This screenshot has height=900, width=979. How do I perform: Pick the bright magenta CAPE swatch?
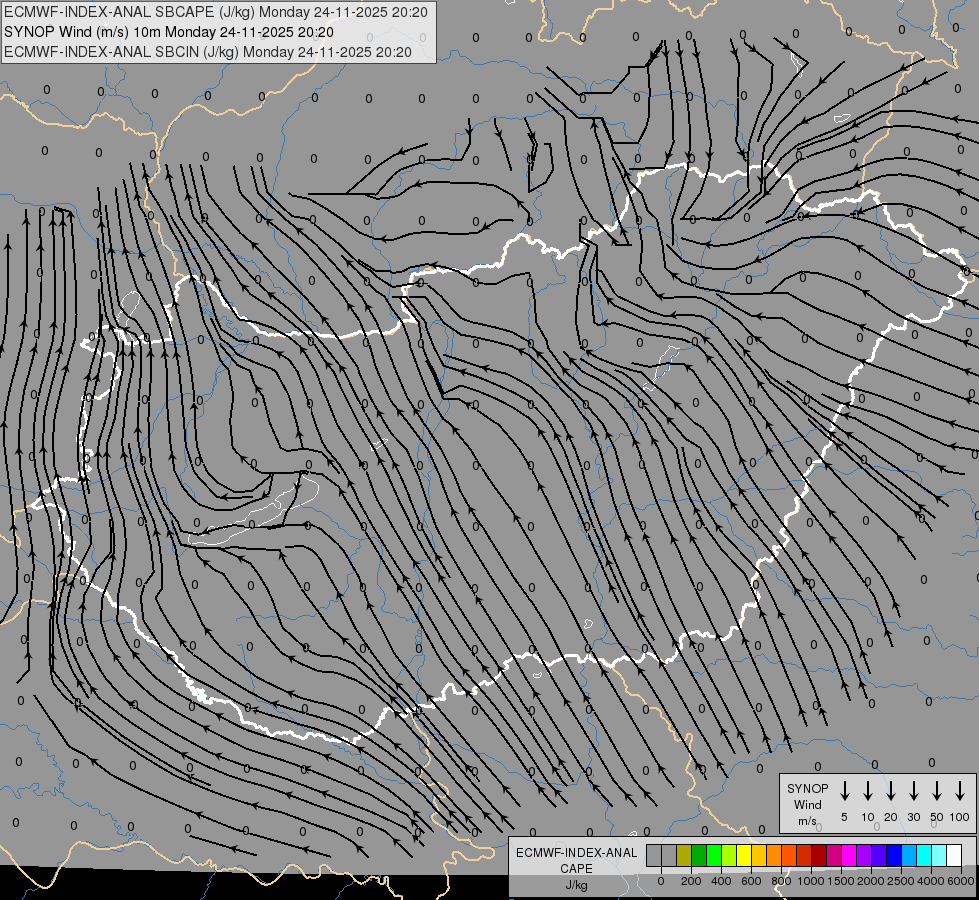click(849, 855)
